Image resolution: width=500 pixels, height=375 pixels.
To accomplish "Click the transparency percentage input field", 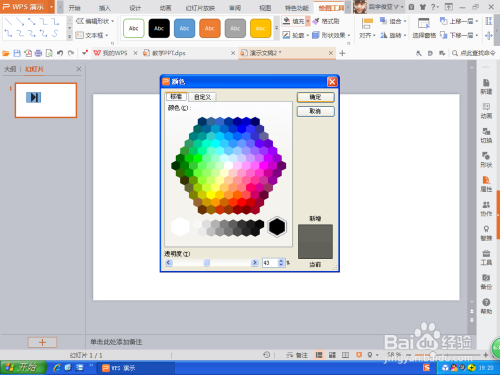I will (270, 263).
